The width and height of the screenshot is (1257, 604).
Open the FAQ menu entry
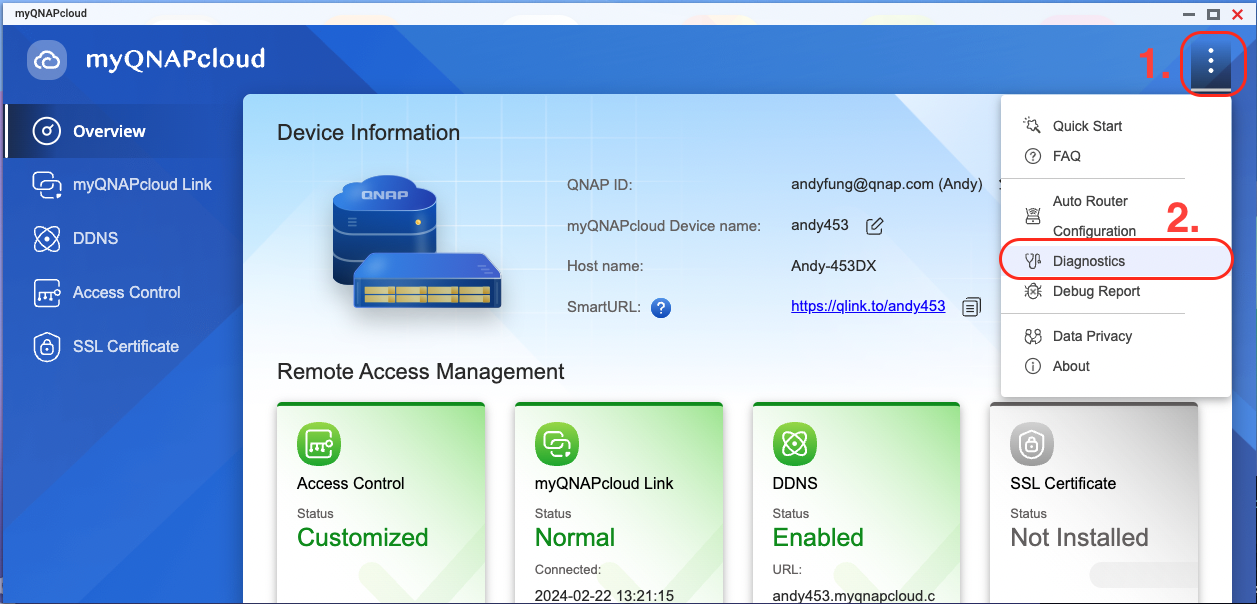click(x=1066, y=156)
